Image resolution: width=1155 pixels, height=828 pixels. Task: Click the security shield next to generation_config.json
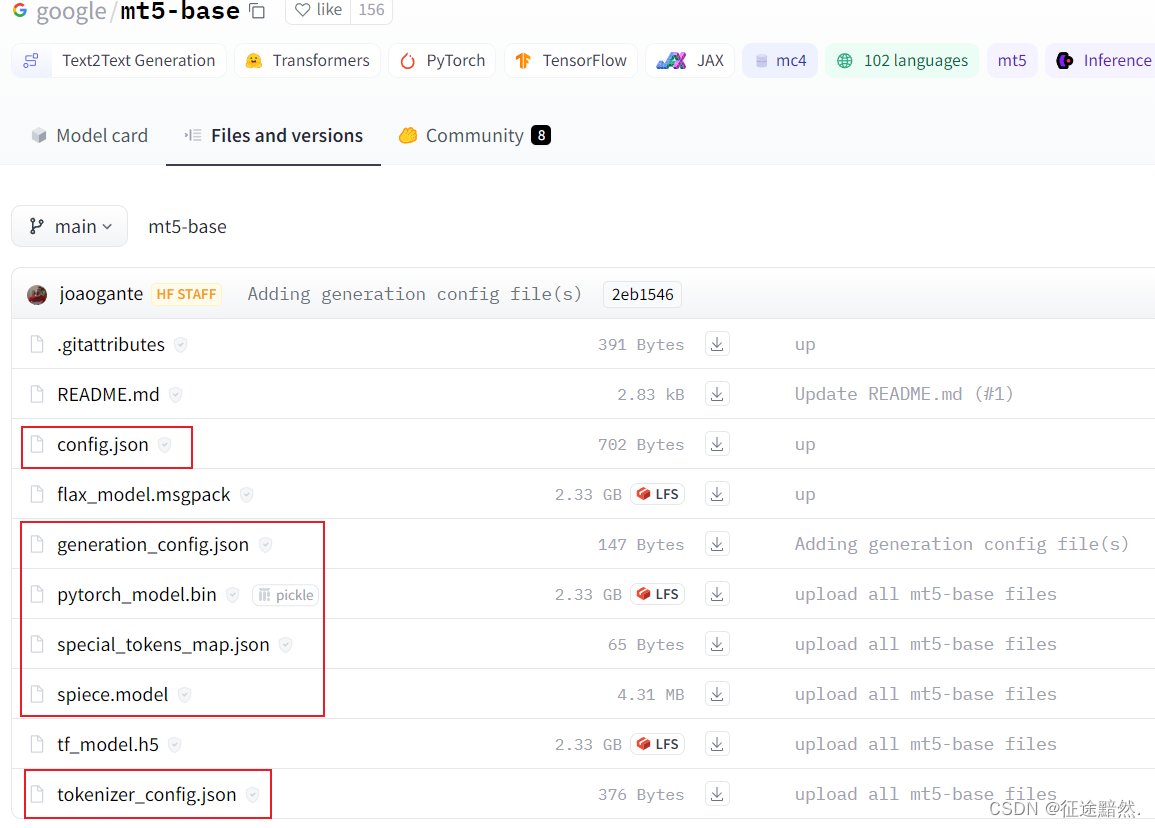point(266,545)
